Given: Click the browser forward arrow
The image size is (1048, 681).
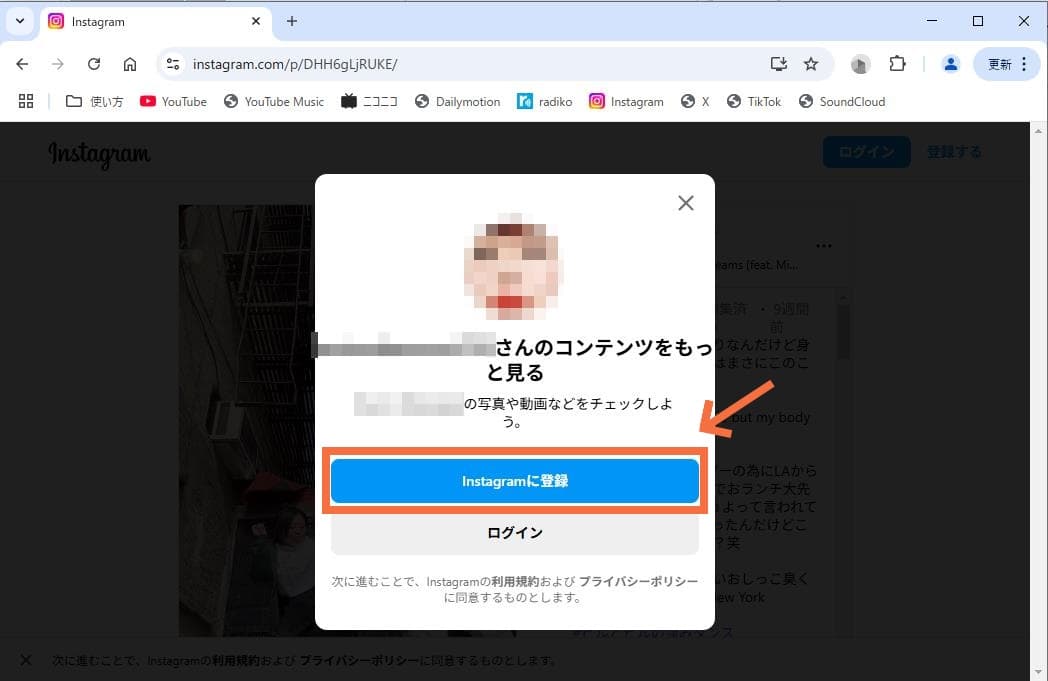Looking at the screenshot, I should pos(58,64).
